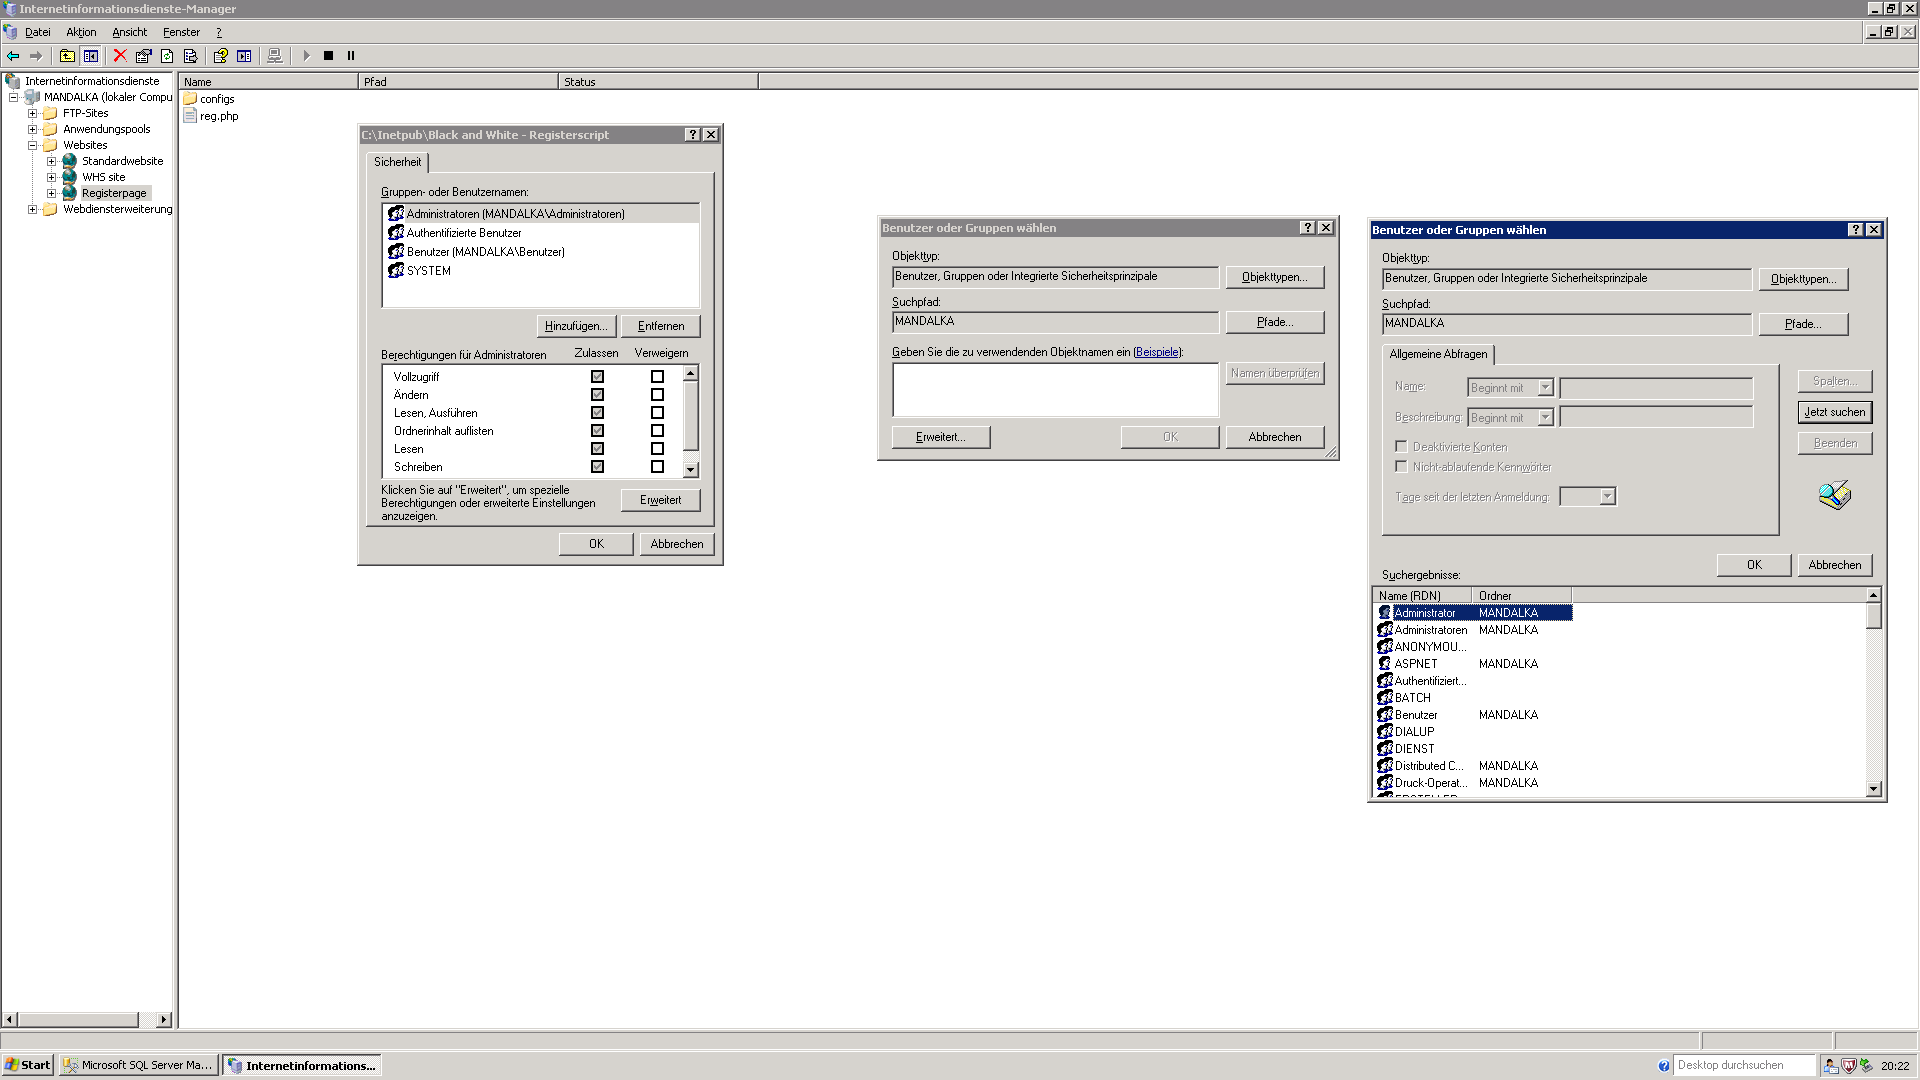The image size is (1920, 1080).
Task: Click the Up One Level folder icon
Action: [x=67, y=56]
